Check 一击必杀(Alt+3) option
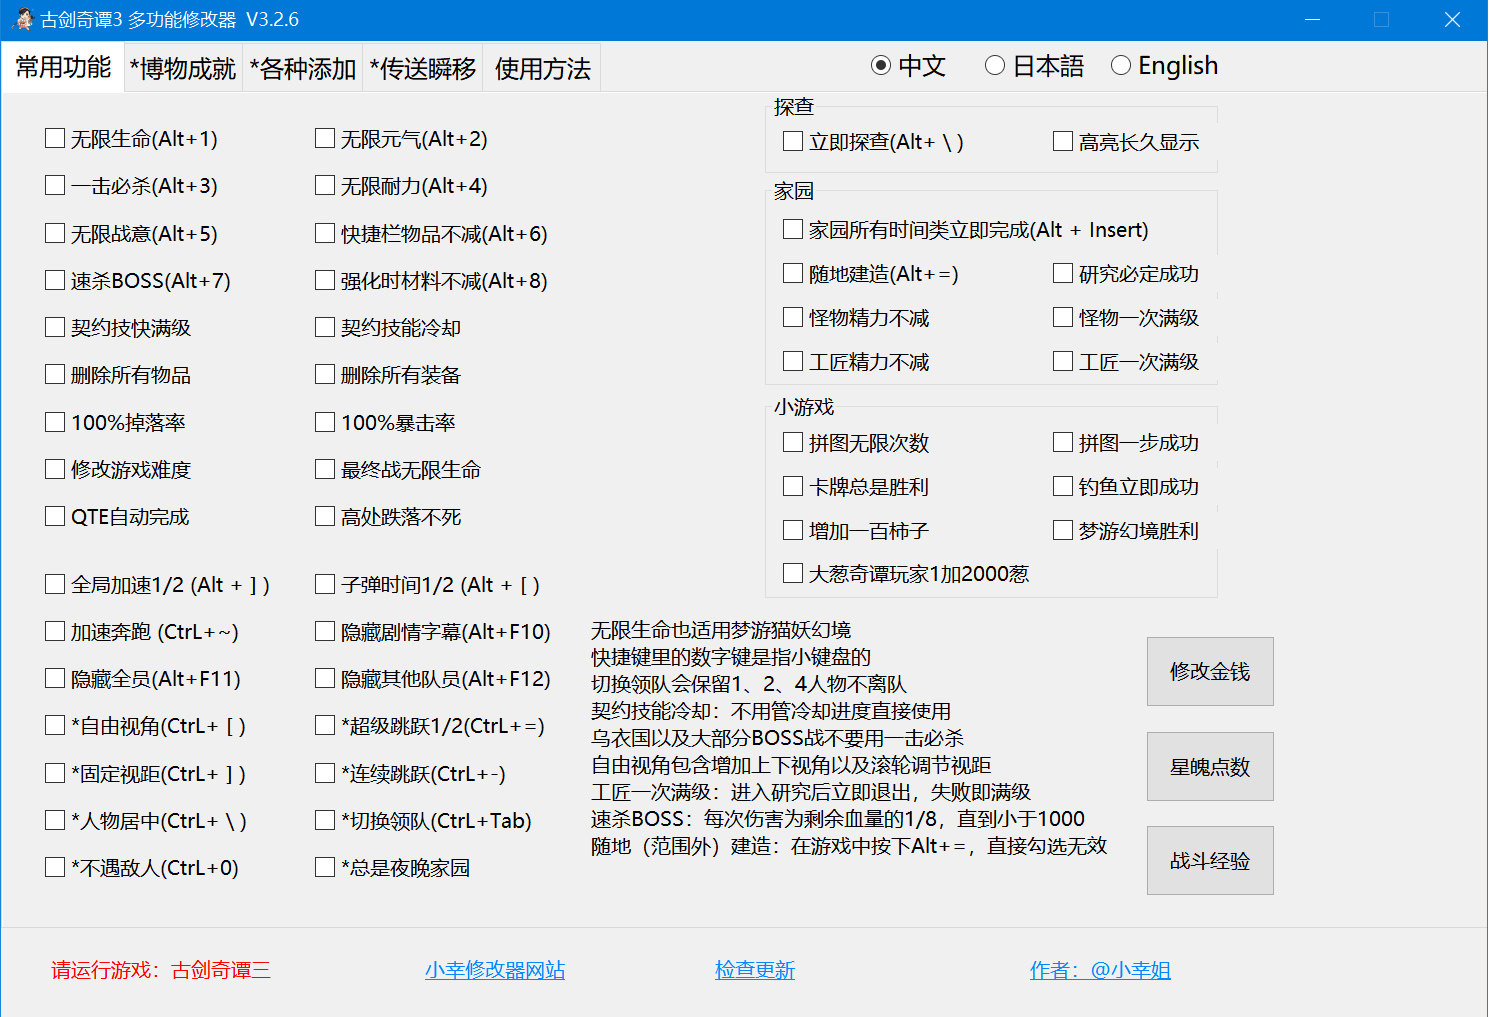Viewport: 1490px width, 1017px height. 55,185
